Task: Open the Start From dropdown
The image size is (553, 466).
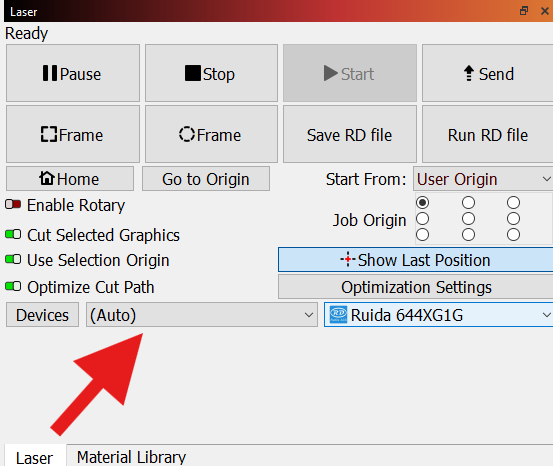Action: pyautogui.click(x=483, y=179)
